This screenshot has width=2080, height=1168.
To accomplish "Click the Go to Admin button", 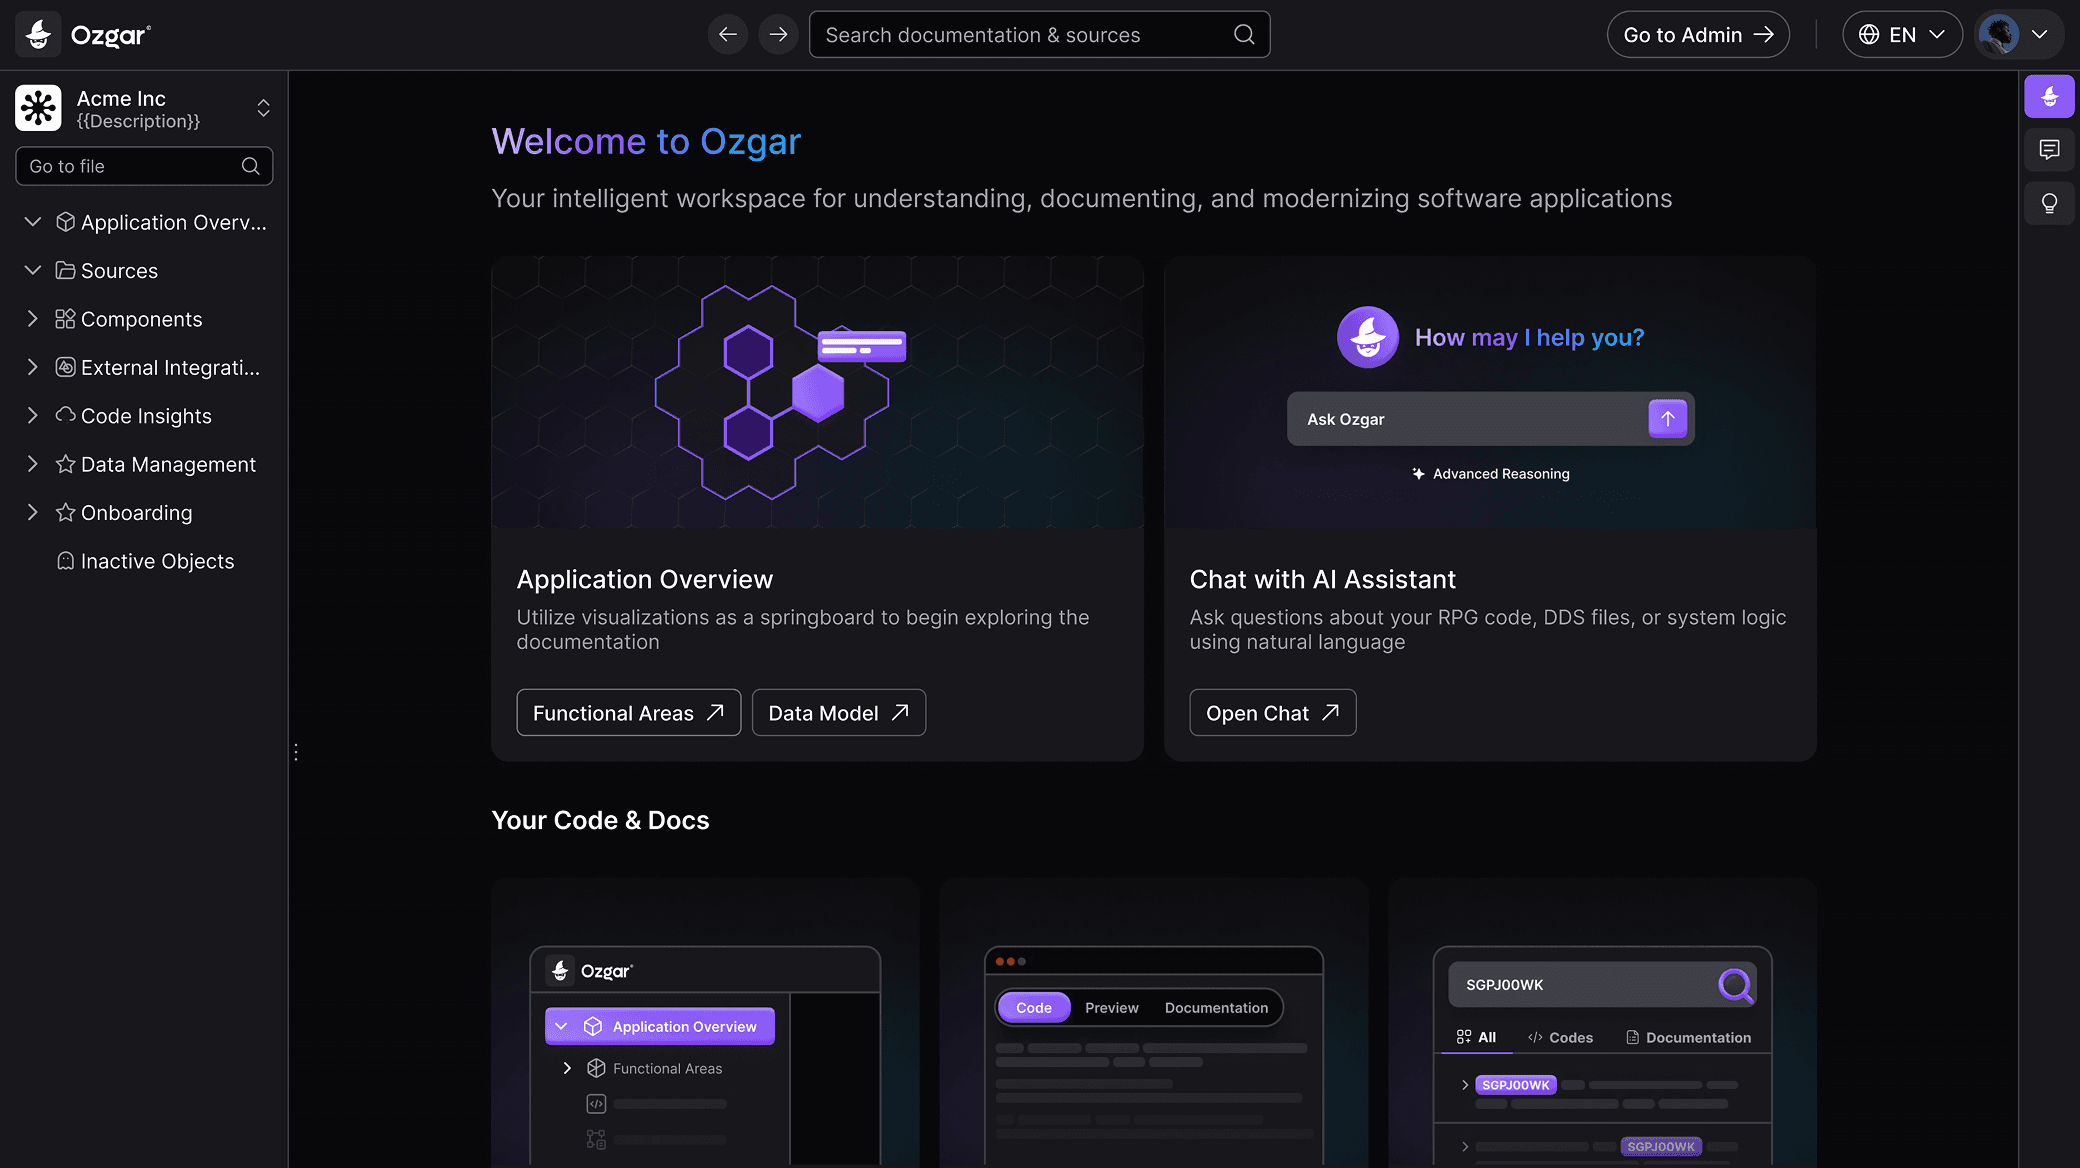I will pos(1697,34).
